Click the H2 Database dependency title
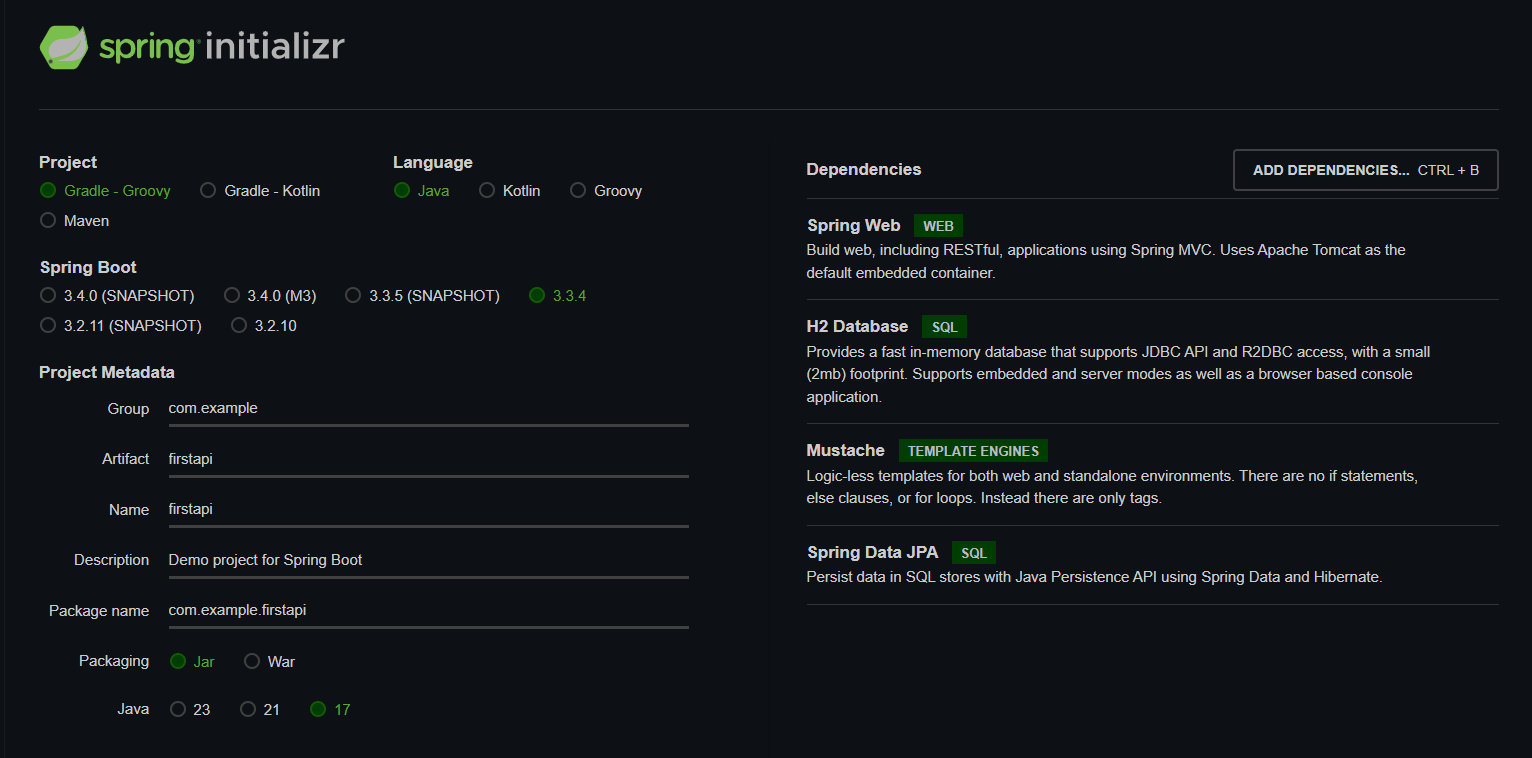Image resolution: width=1532 pixels, height=758 pixels. point(857,326)
